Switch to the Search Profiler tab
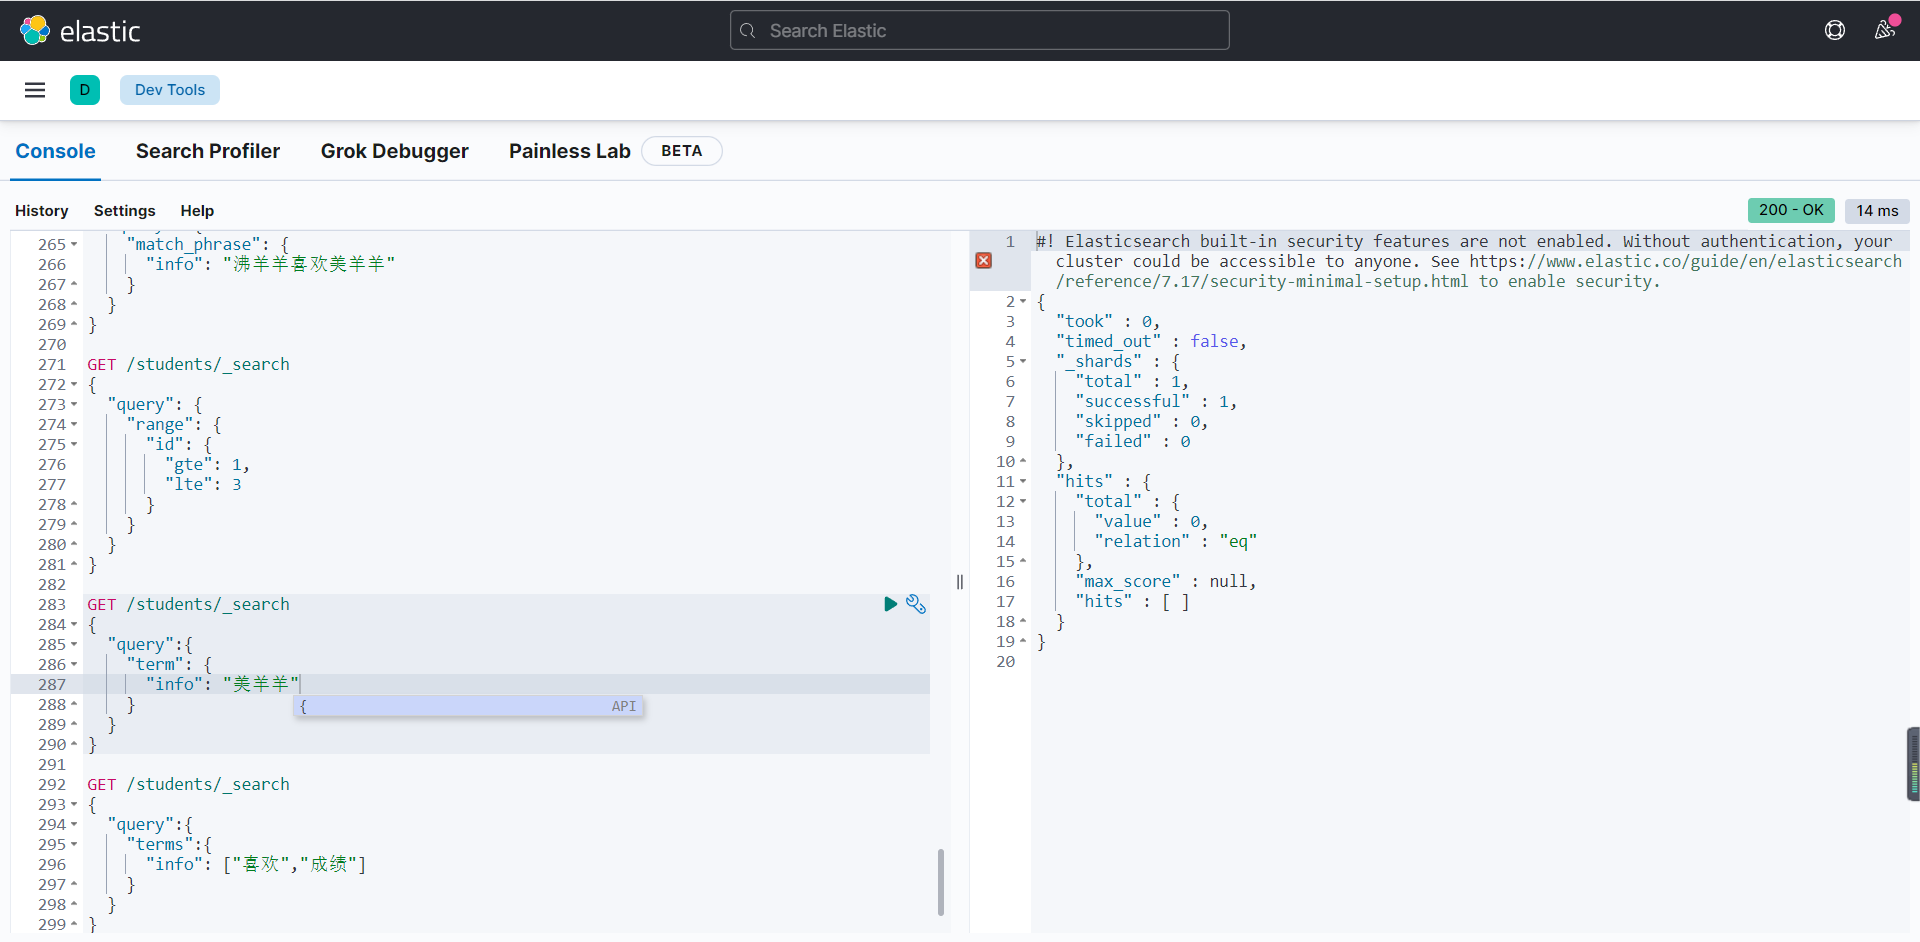Image resolution: width=1920 pixels, height=942 pixels. (x=208, y=151)
